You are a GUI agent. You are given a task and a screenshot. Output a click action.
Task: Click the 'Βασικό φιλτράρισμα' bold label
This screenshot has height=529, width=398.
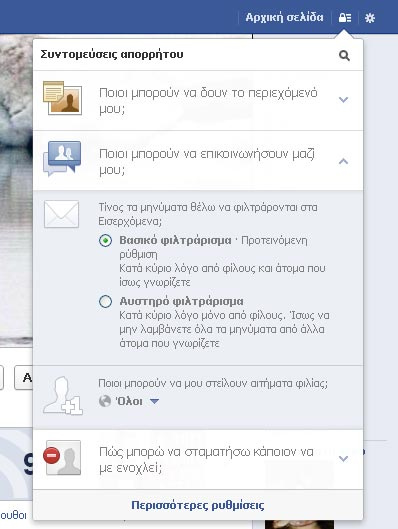[x=175, y=241]
